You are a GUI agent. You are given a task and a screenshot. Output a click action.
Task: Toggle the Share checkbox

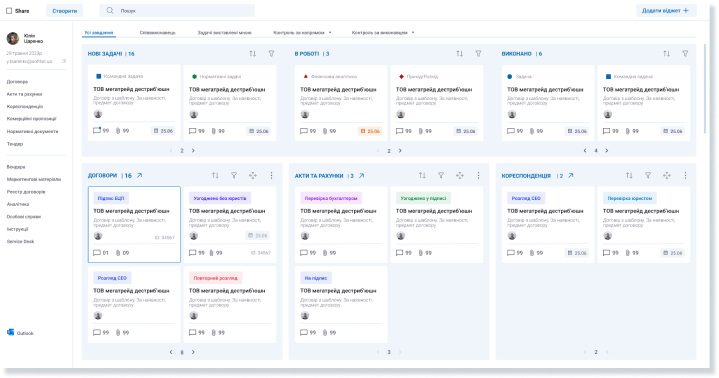coord(9,11)
